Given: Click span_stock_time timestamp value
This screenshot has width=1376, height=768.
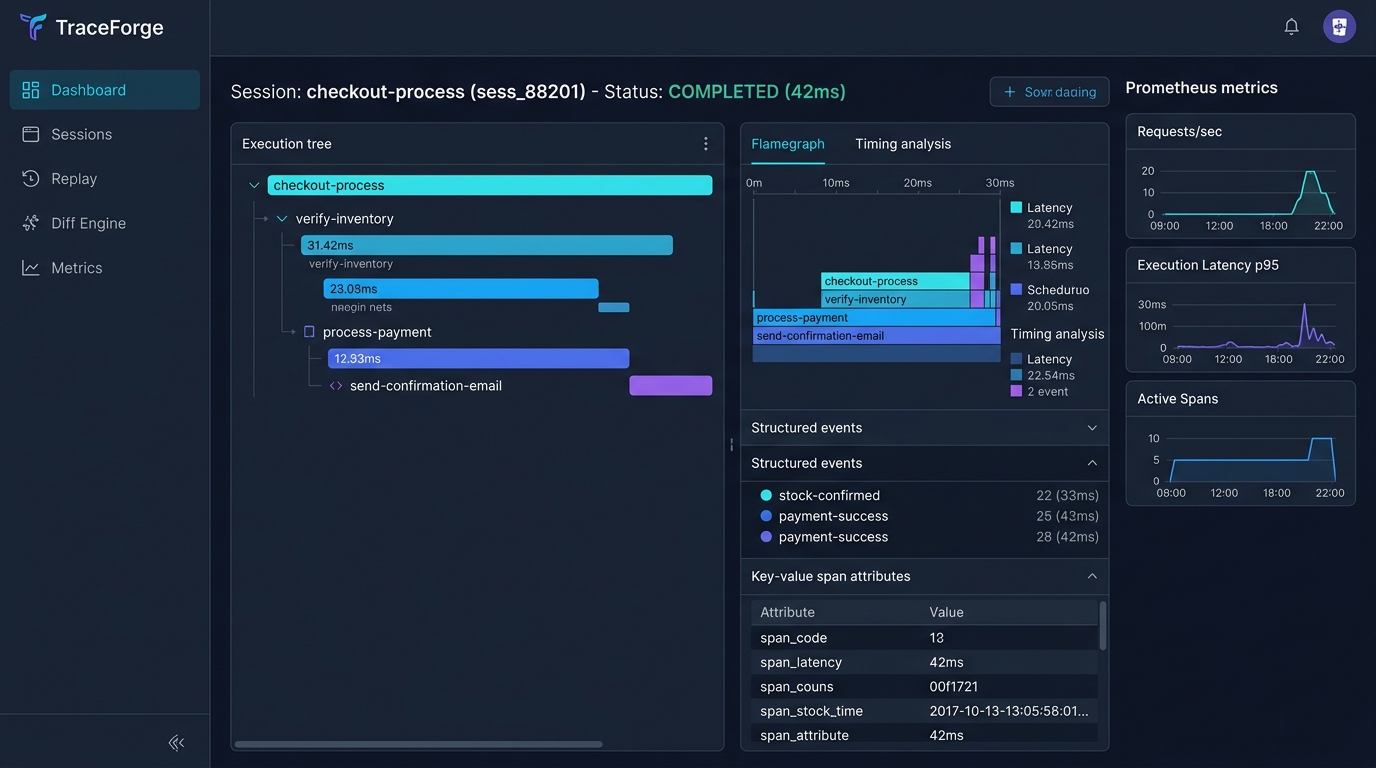Looking at the screenshot, I should (x=1009, y=711).
